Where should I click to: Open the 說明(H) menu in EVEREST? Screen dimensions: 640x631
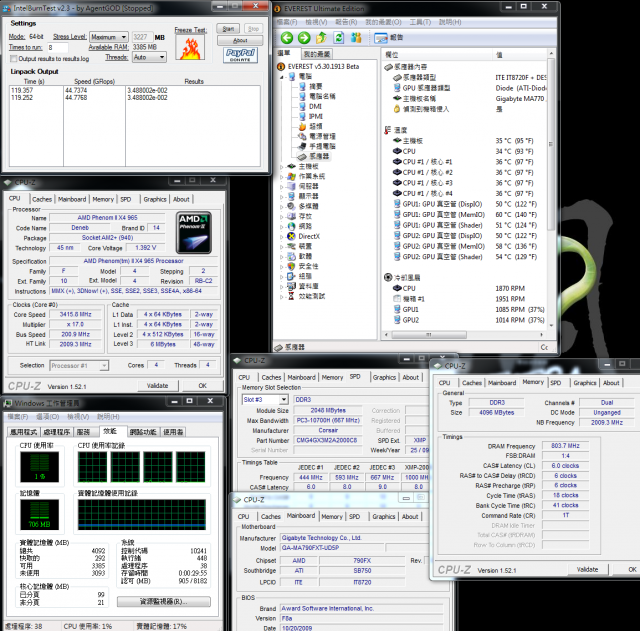[450, 22]
